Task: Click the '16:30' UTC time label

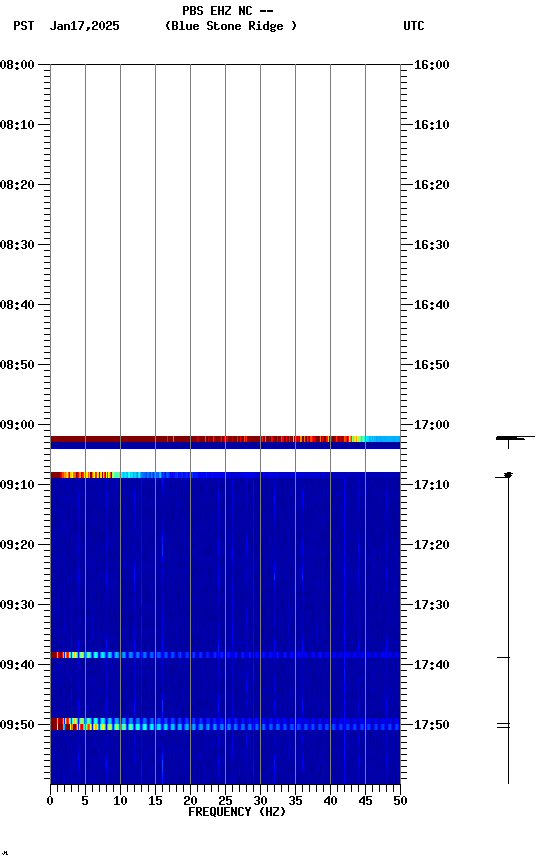Action: point(432,245)
